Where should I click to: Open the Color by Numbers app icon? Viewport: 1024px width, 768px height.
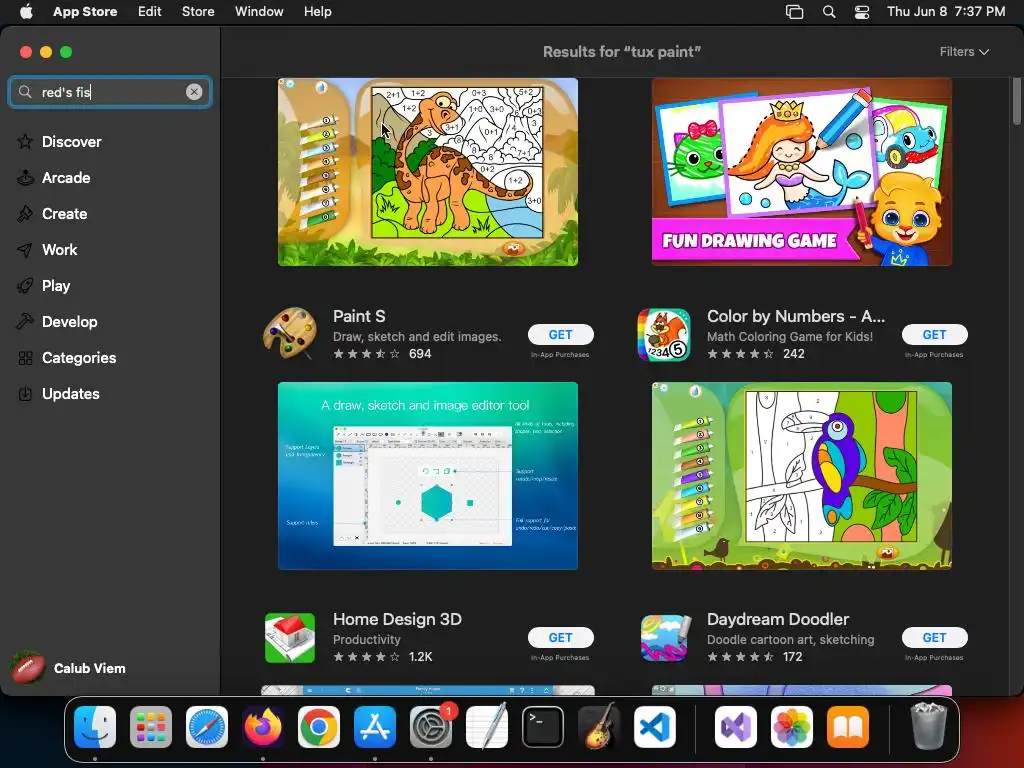664,334
